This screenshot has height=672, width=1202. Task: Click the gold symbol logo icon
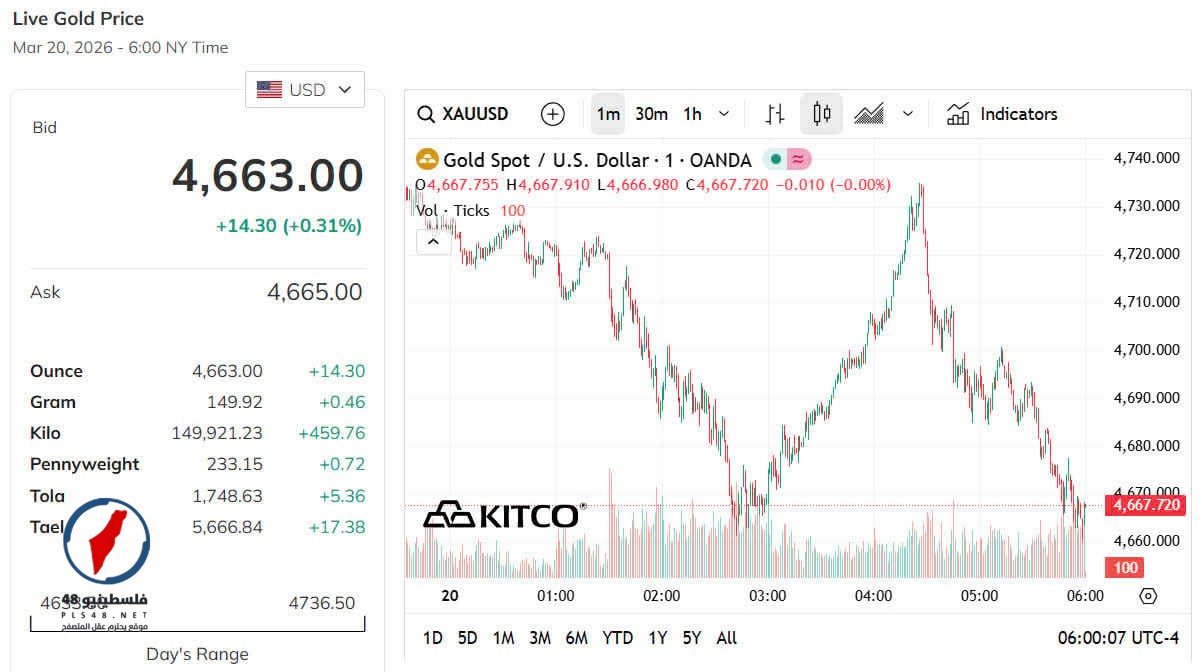pos(427,160)
